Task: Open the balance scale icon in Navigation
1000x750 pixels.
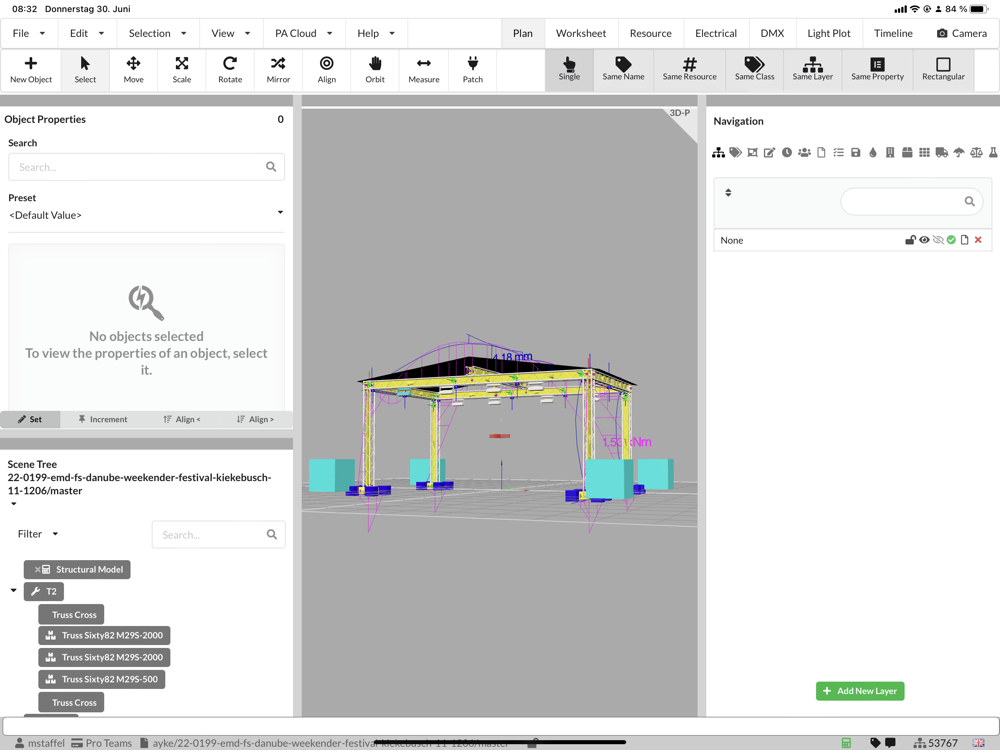Action: click(976, 152)
